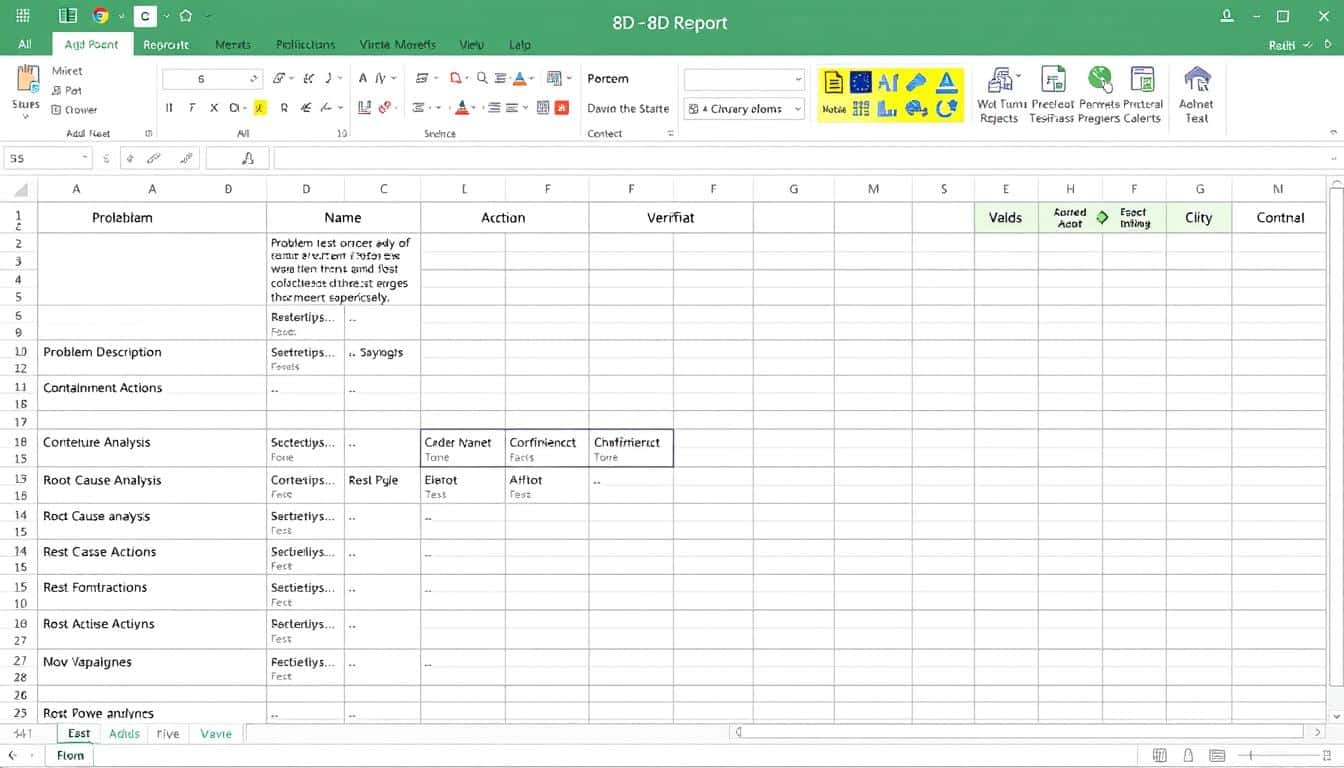
Task: Click the Chrome icon in title bar
Action: pos(100,16)
